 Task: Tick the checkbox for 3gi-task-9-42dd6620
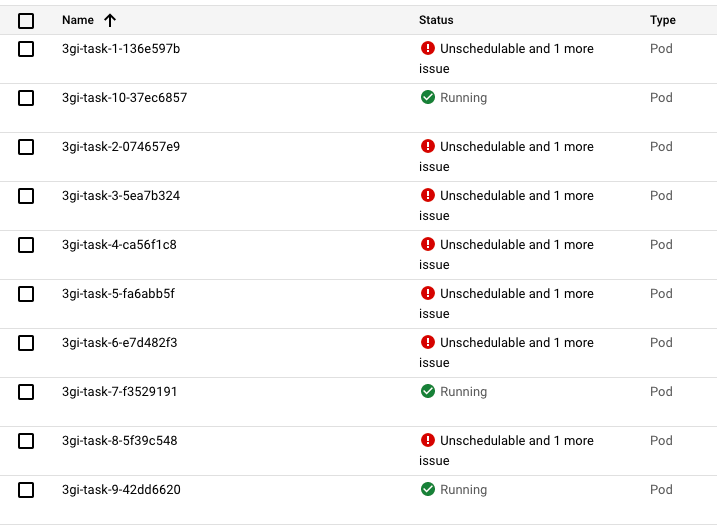26,490
